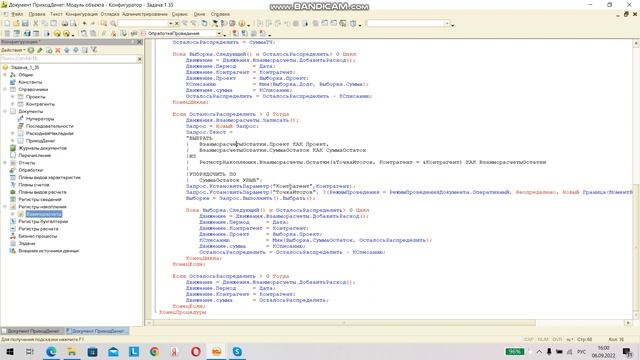Open the Справка menu
This screenshot has width=640, height=360.
click(220, 14)
